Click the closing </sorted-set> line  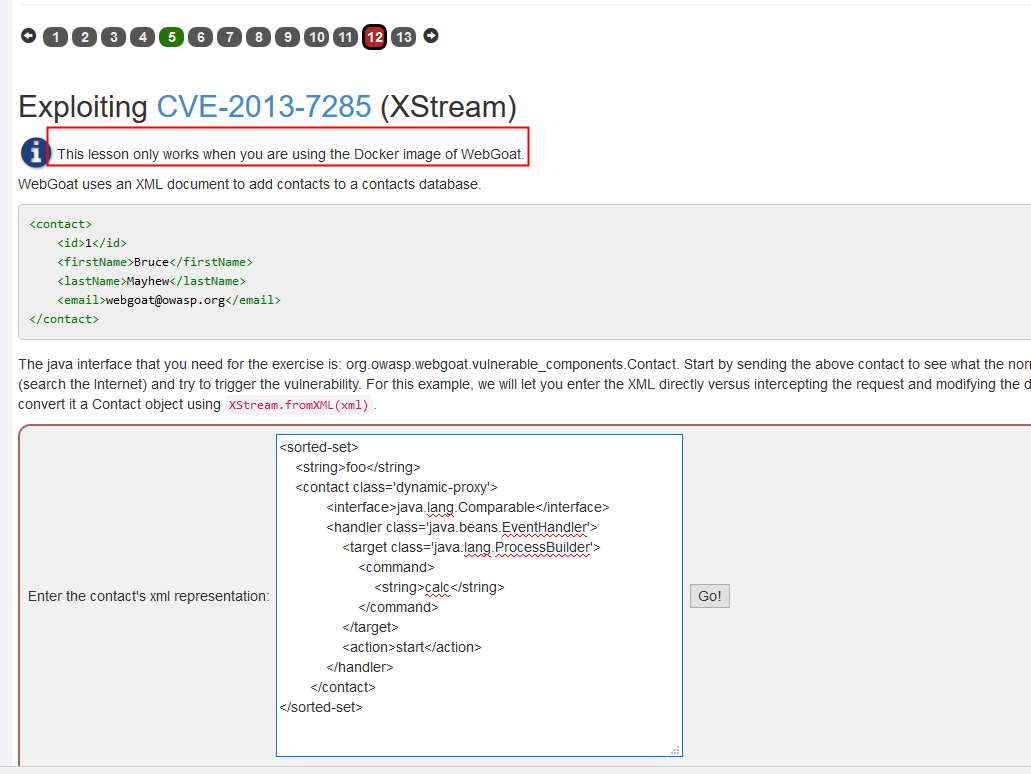tap(321, 707)
